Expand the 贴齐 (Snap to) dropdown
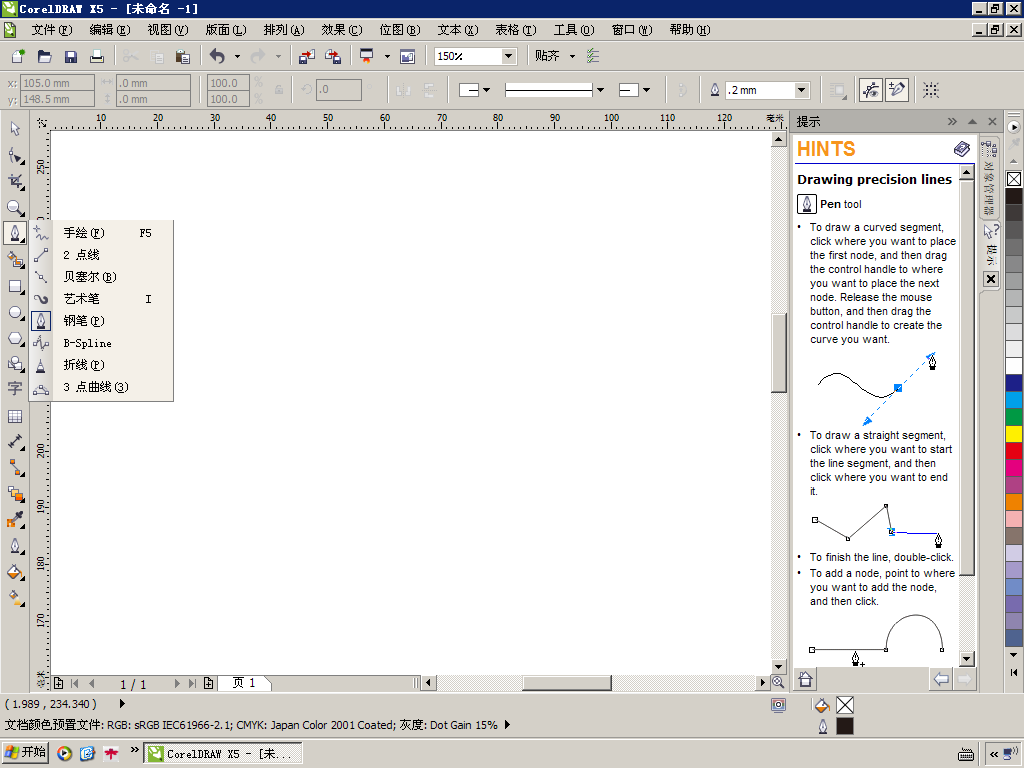 (x=573, y=56)
